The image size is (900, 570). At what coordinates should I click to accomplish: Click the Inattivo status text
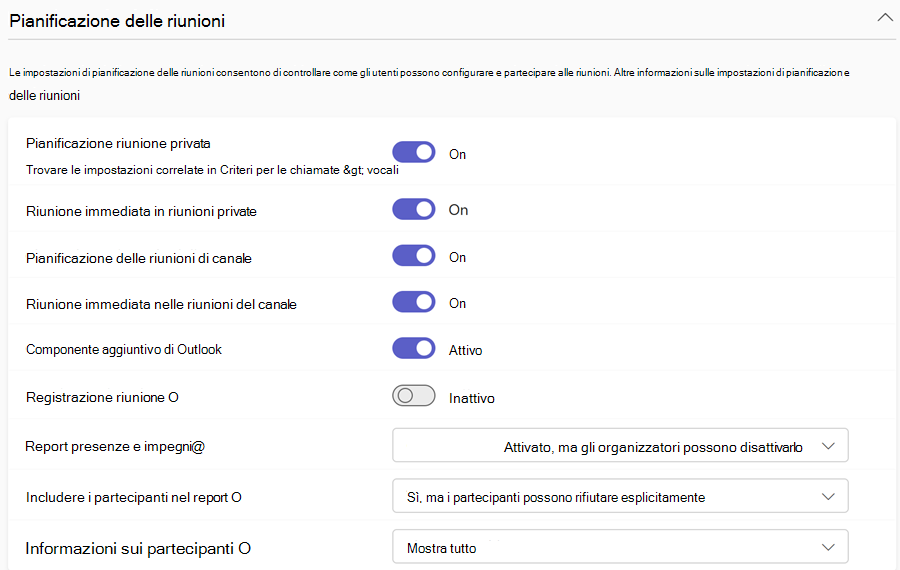[472, 398]
